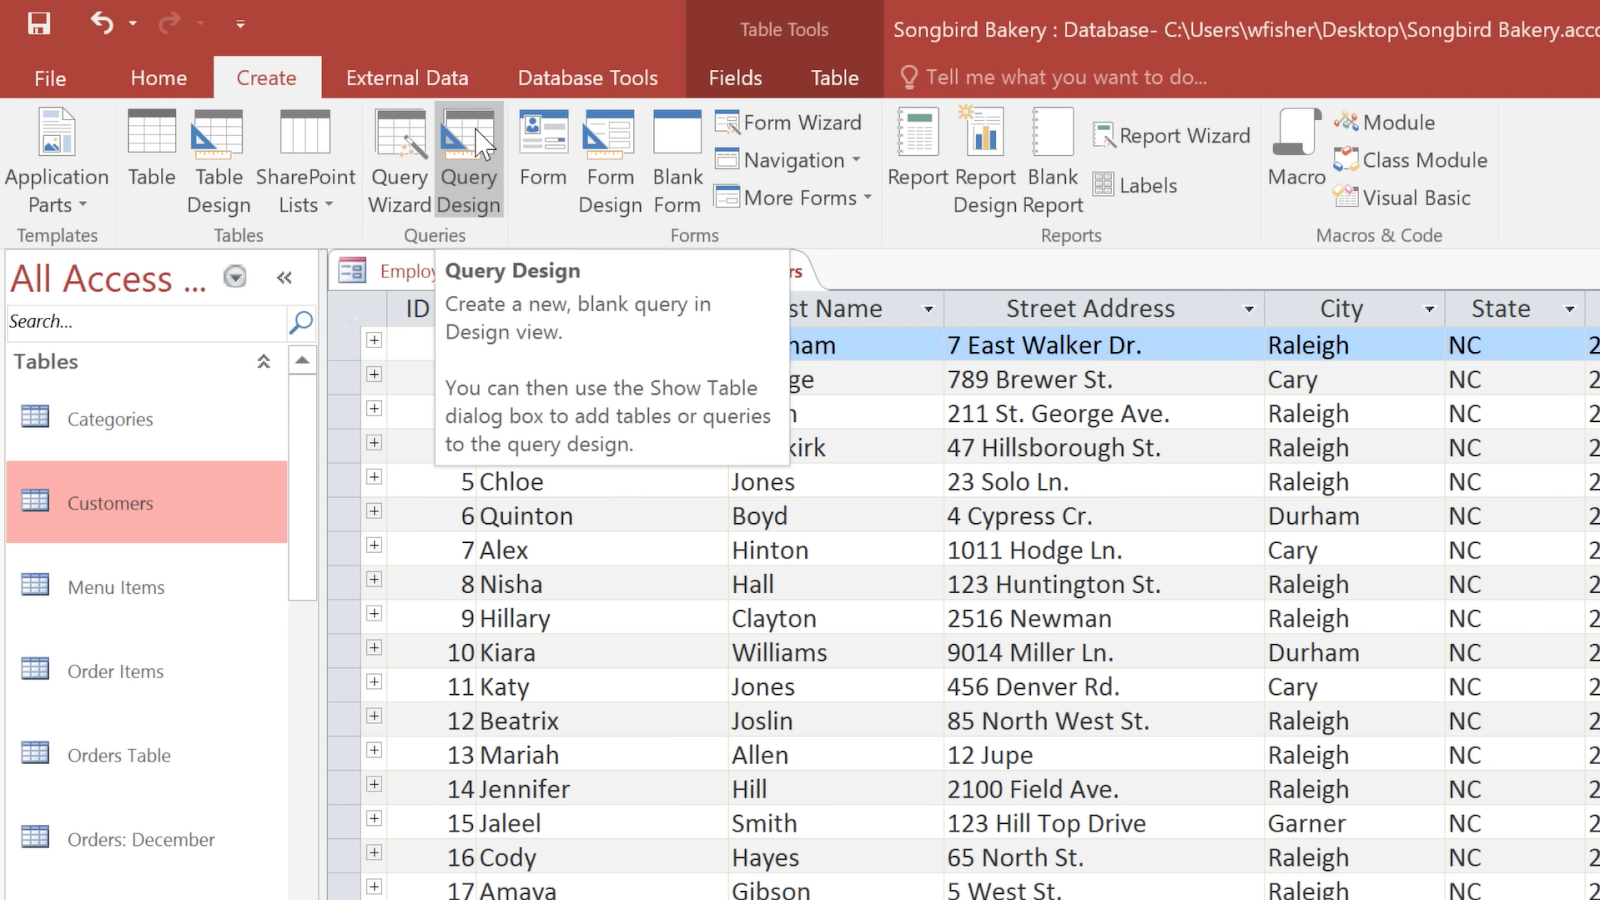Open Visual Basic editor

[1407, 198]
